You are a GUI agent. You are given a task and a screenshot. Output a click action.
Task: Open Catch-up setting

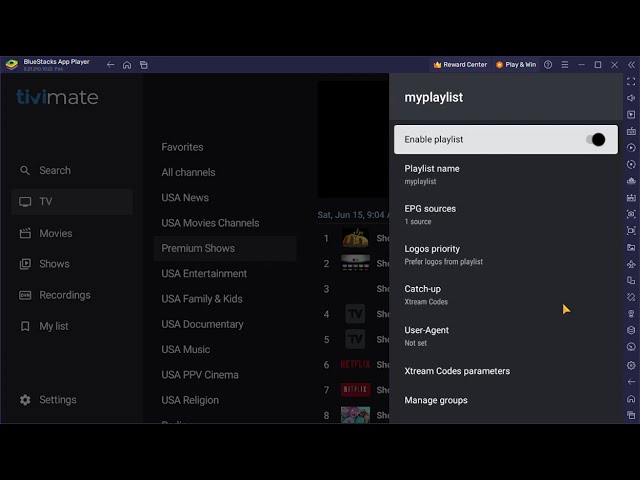click(x=506, y=295)
